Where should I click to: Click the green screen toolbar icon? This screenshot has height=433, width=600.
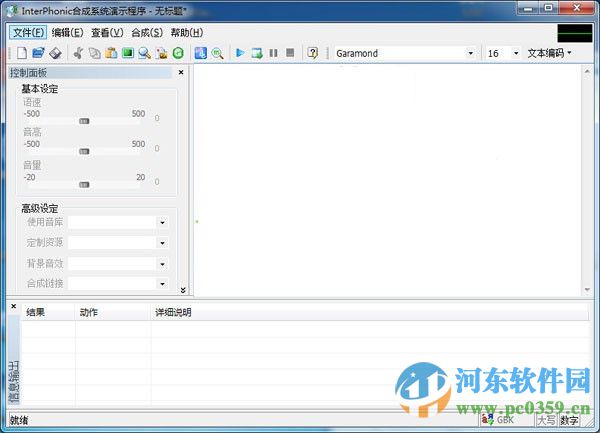click(x=128, y=53)
